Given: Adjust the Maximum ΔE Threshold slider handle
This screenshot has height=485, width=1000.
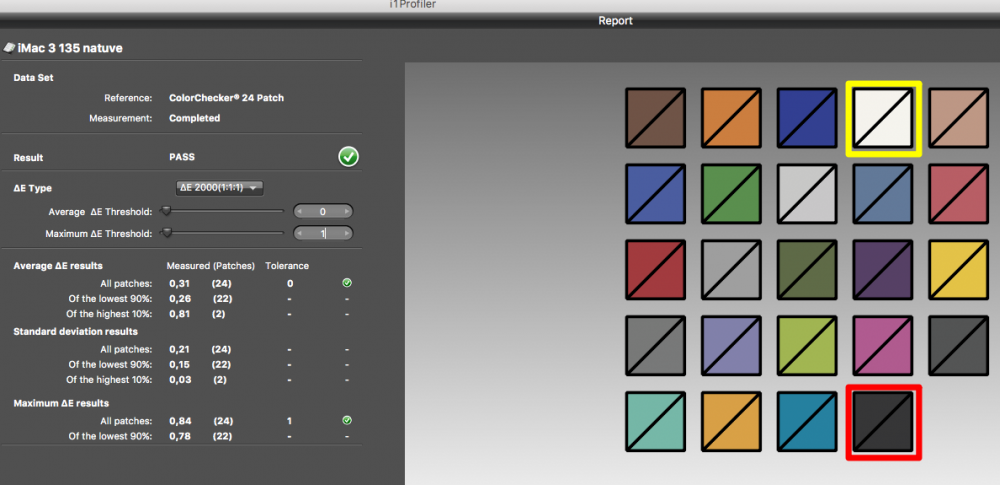Looking at the screenshot, I should click(166, 234).
